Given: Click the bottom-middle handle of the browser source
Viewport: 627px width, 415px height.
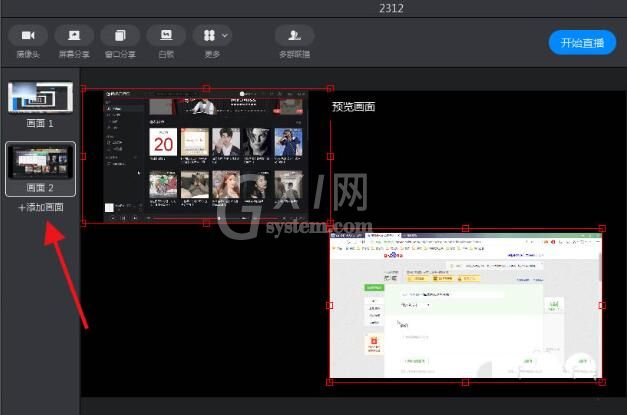Looking at the screenshot, I should tap(465, 383).
